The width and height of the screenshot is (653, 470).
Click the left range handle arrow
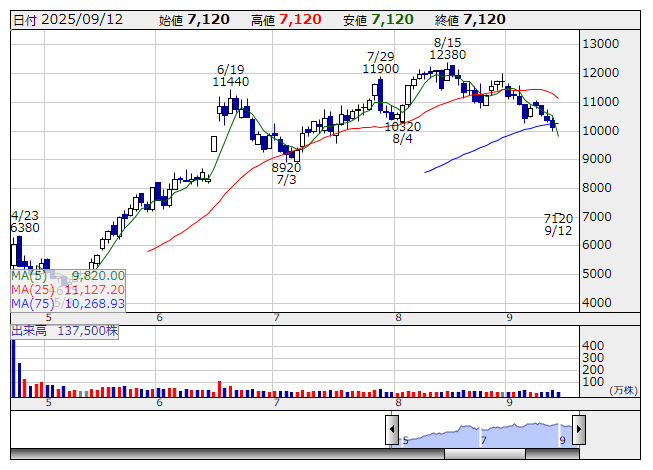pos(392,430)
